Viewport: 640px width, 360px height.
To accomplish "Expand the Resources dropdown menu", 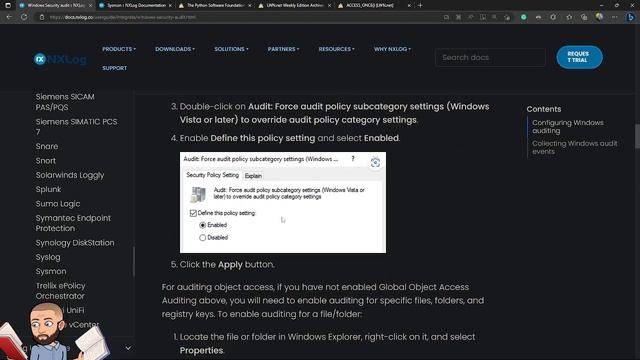I will (336, 49).
